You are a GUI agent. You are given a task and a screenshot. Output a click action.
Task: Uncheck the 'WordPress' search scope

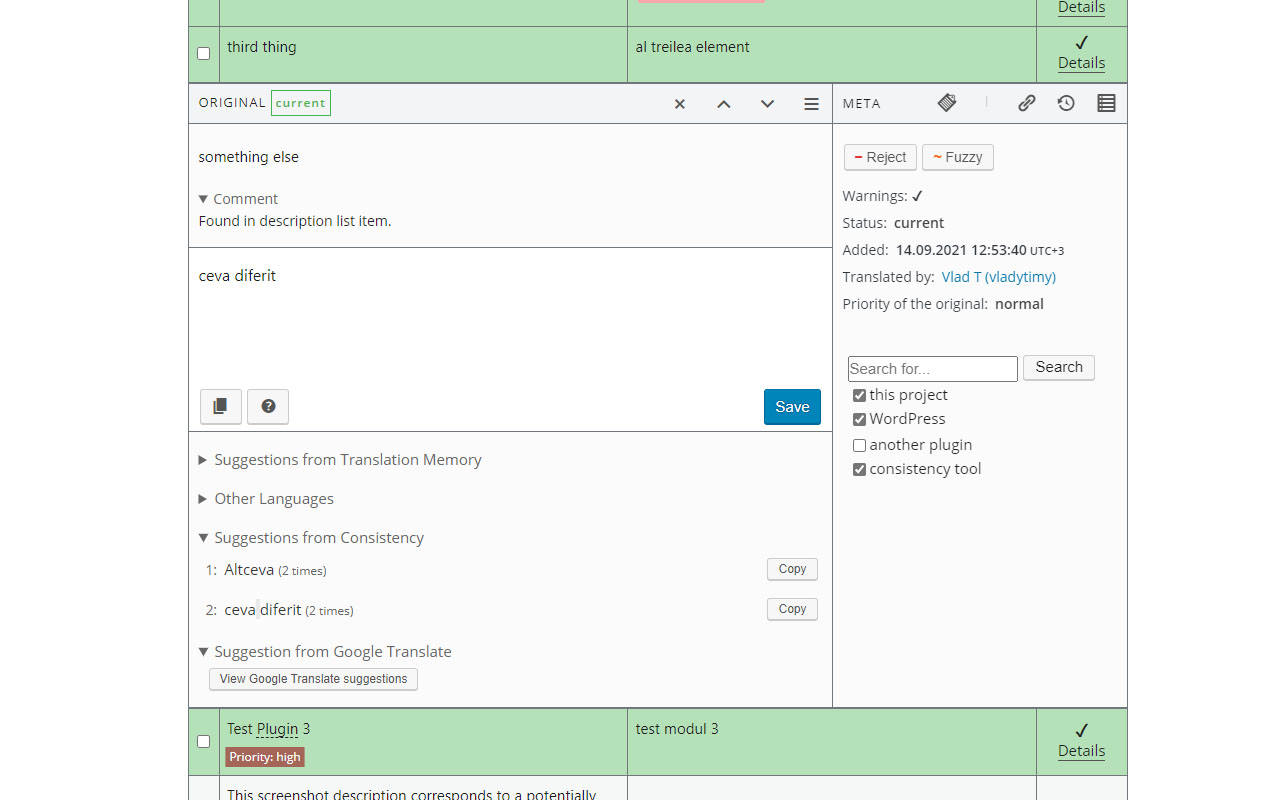point(859,420)
